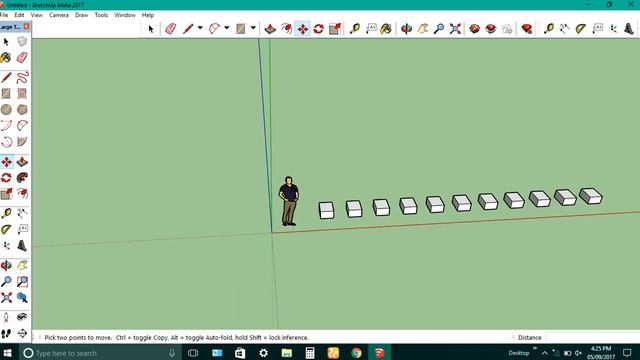Choose the Arc tool in the top toolbar

tap(214, 29)
